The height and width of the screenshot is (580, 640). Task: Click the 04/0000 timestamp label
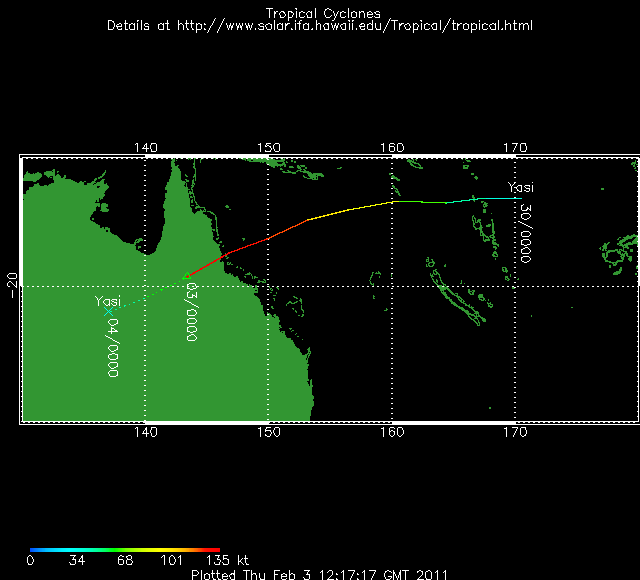tap(113, 348)
